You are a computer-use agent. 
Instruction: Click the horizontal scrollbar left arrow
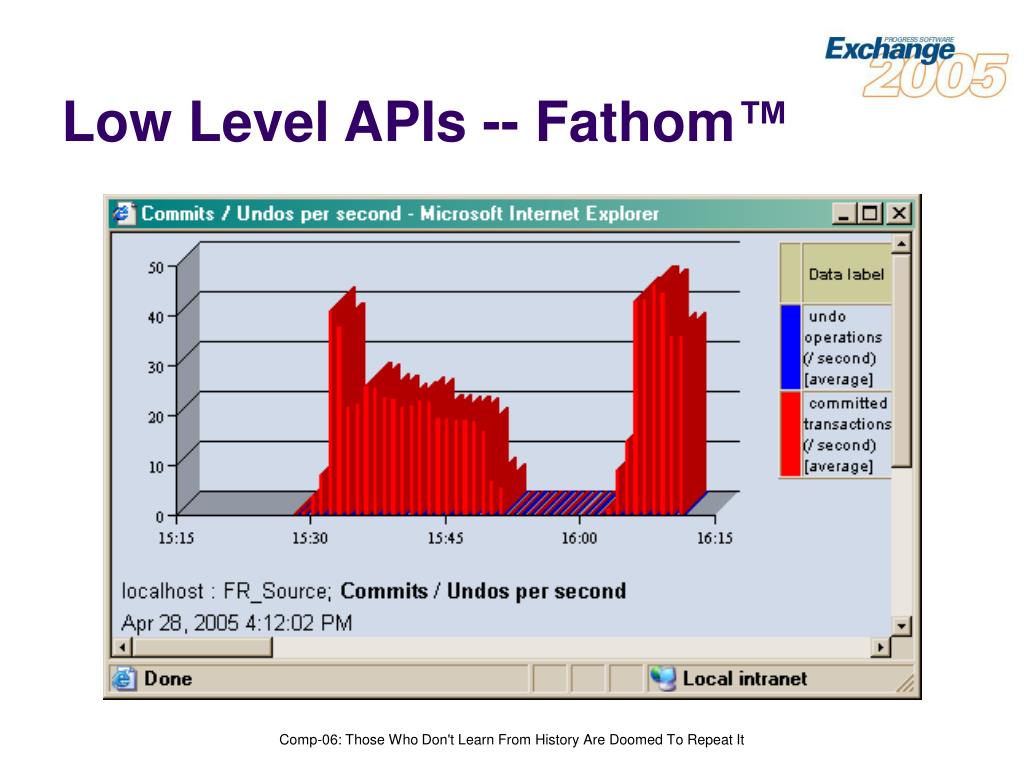122,647
